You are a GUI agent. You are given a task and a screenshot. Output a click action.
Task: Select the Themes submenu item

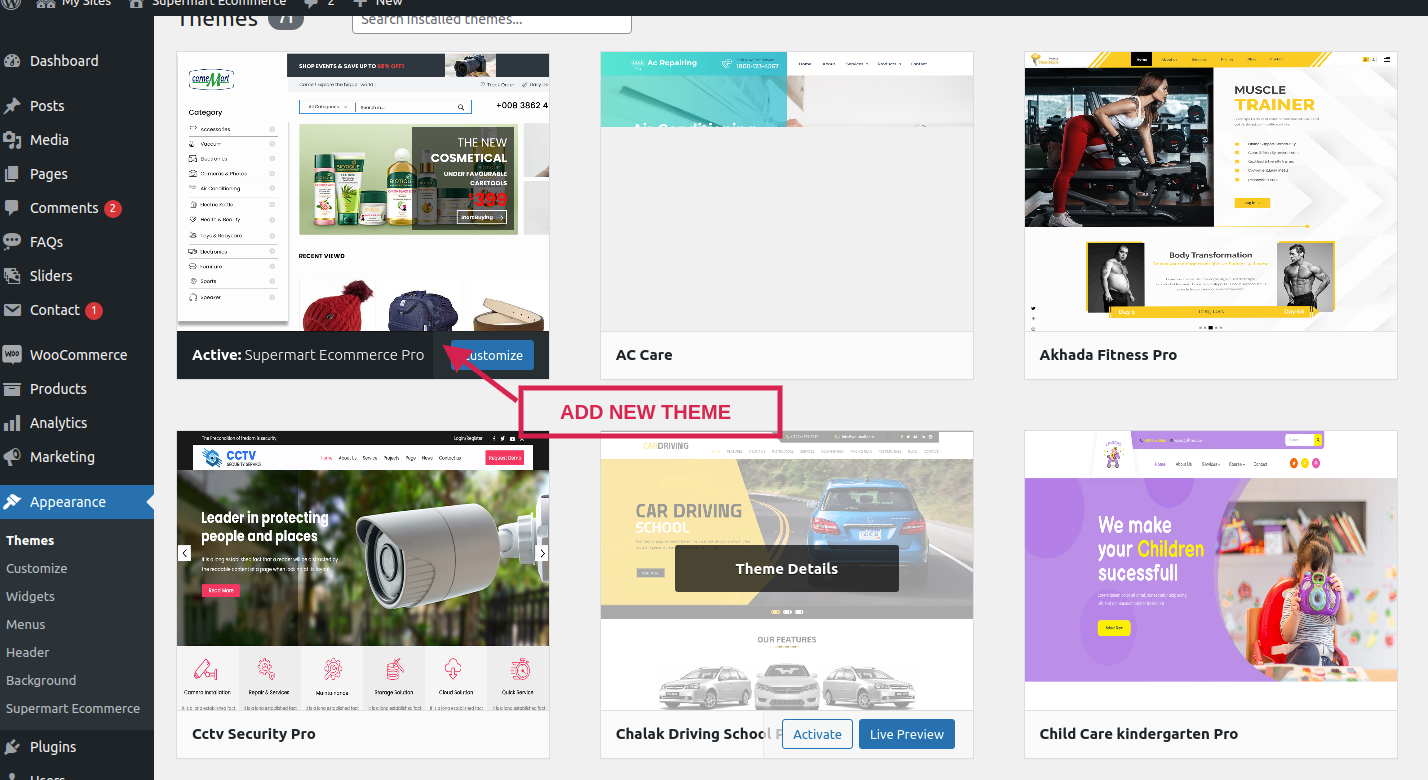click(x=30, y=540)
